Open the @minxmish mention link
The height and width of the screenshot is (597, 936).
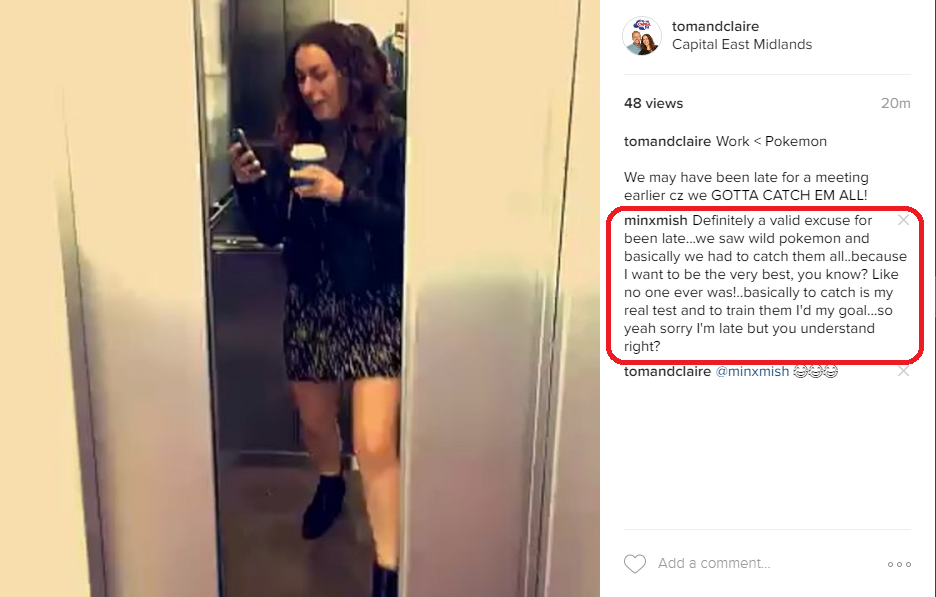pos(752,371)
